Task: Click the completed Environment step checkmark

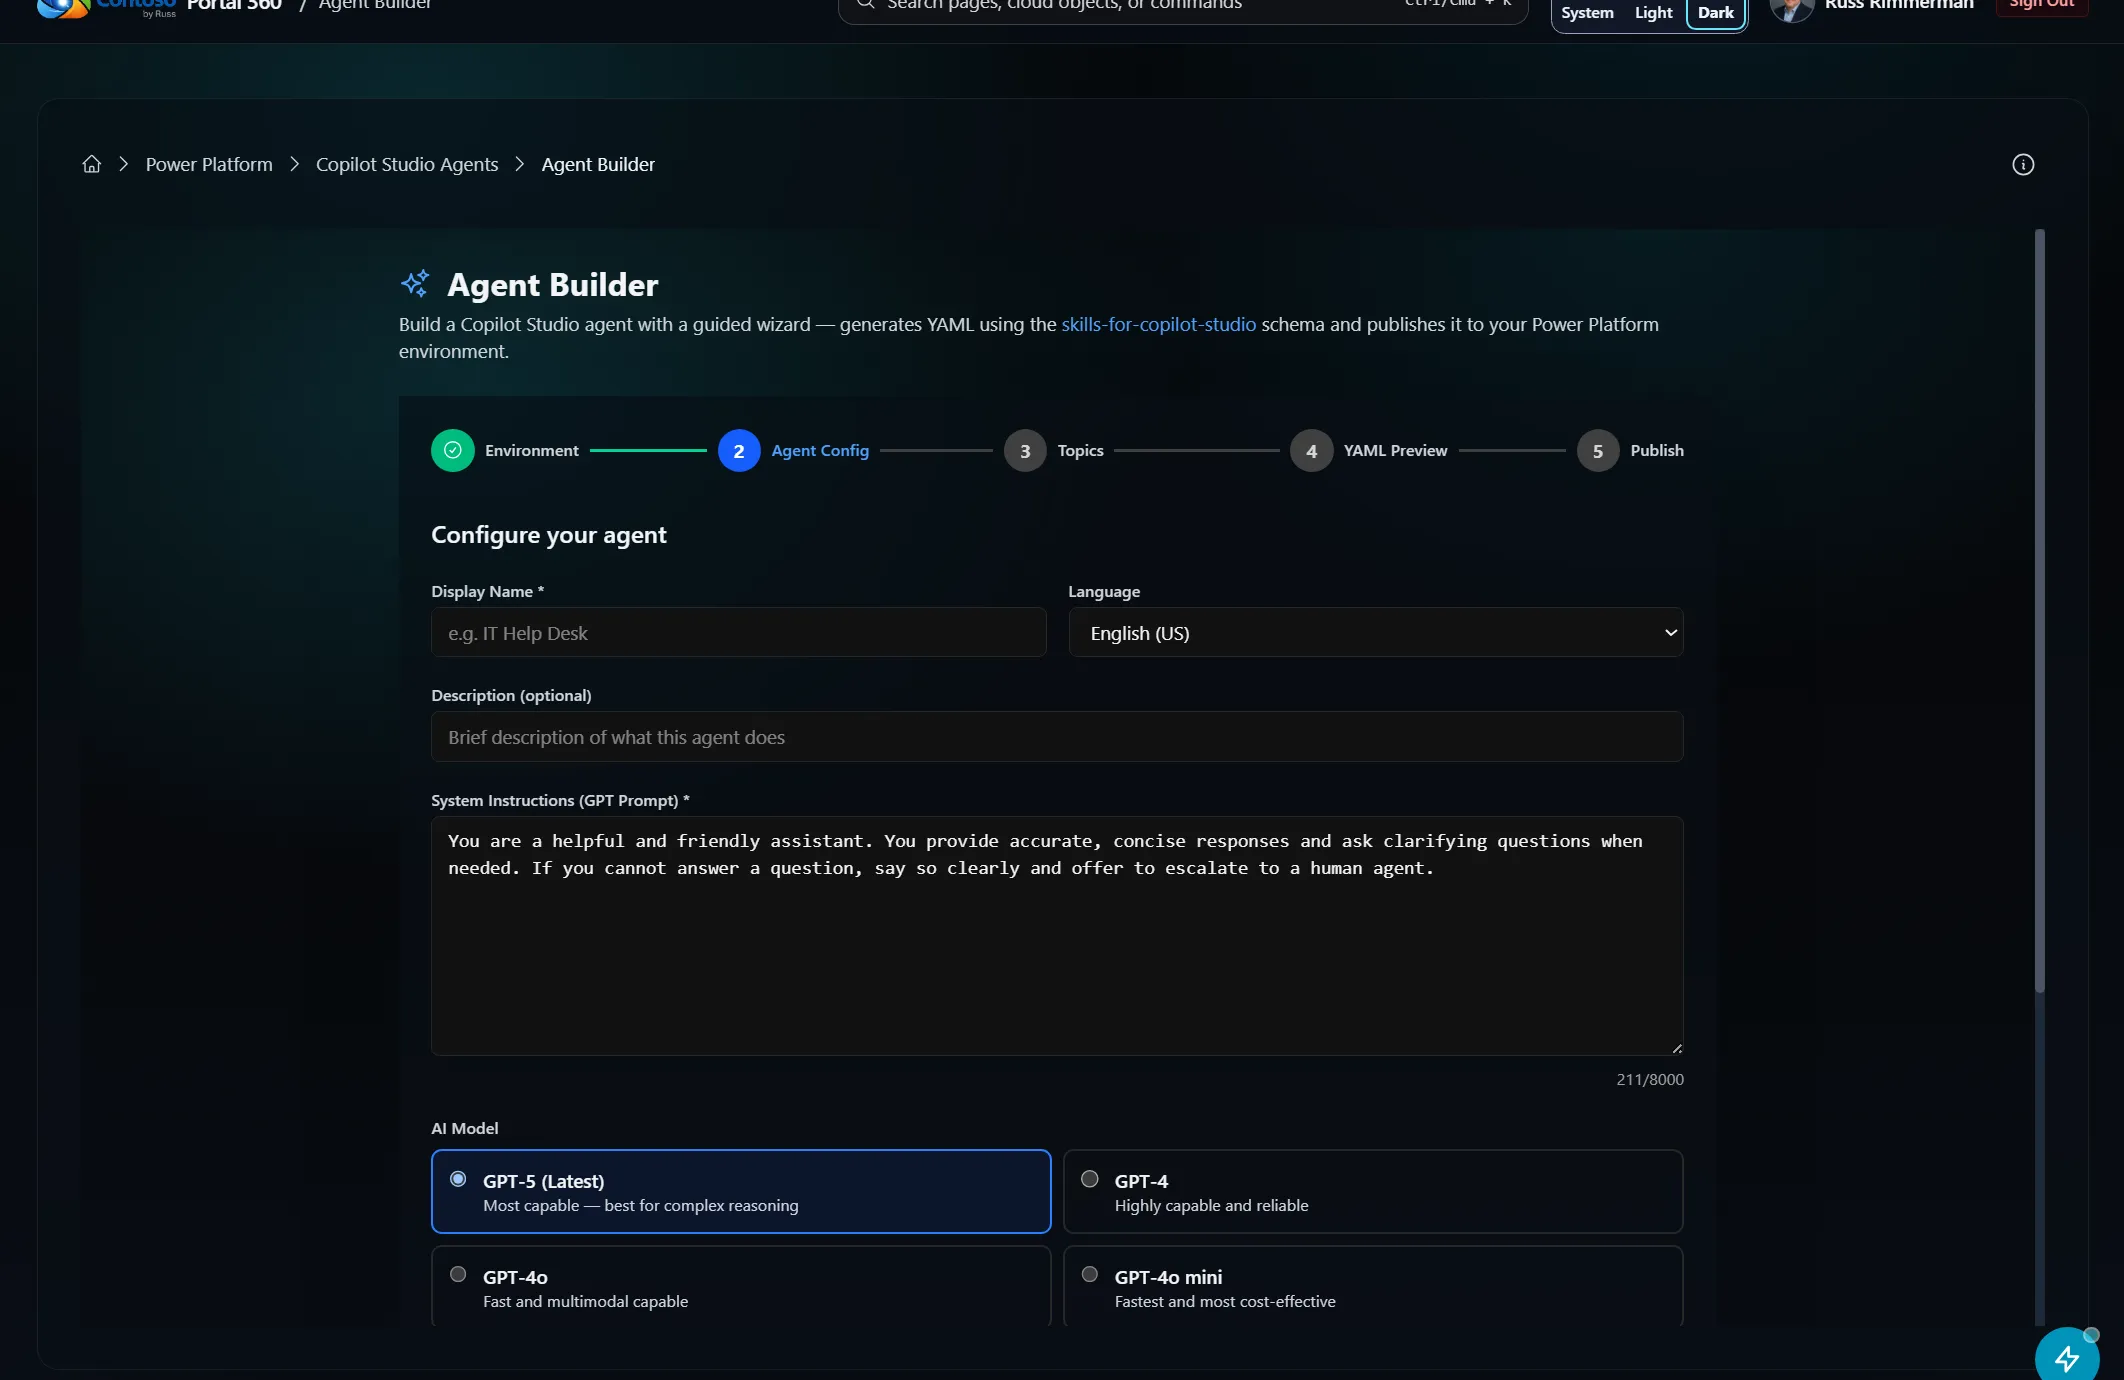Action: (452, 450)
